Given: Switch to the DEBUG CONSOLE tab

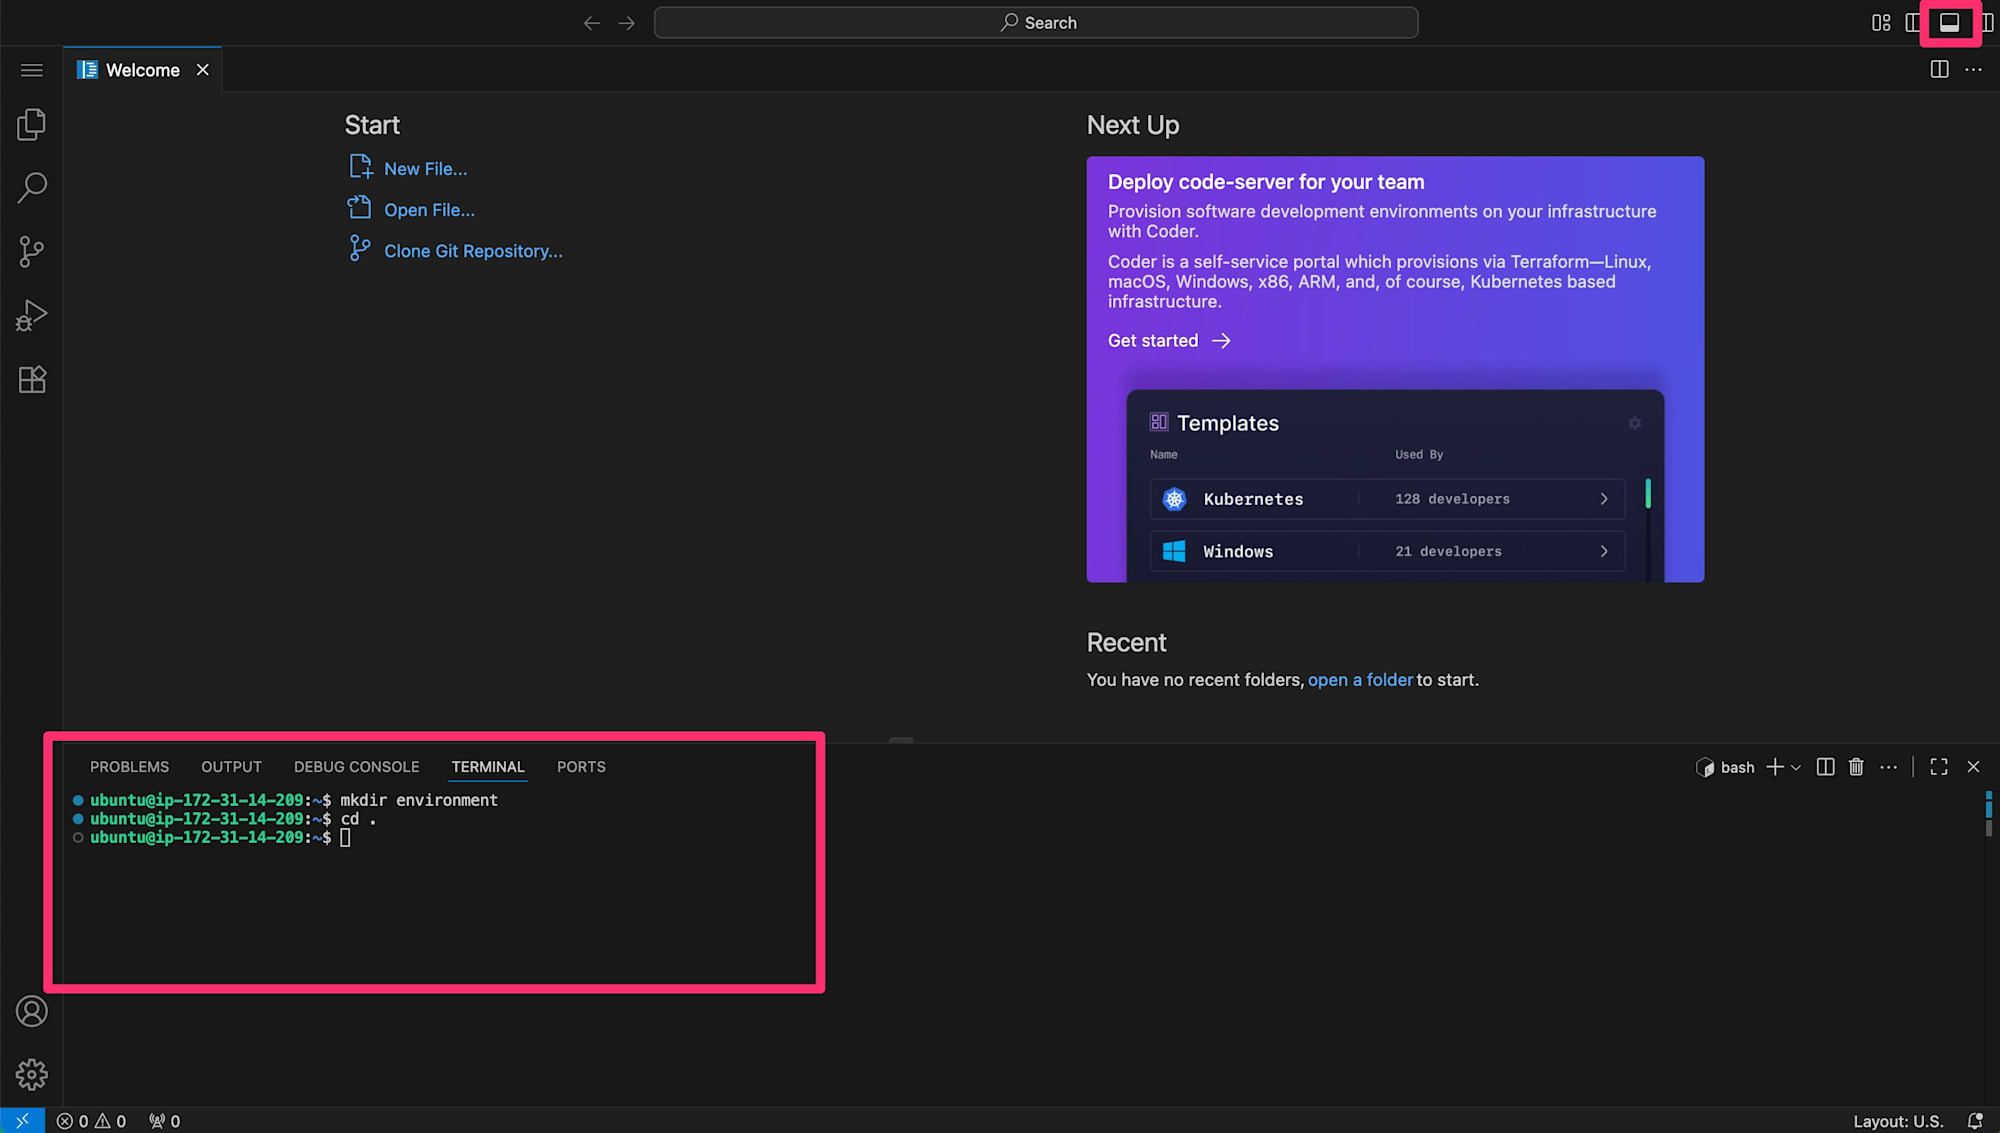Looking at the screenshot, I should (x=356, y=766).
